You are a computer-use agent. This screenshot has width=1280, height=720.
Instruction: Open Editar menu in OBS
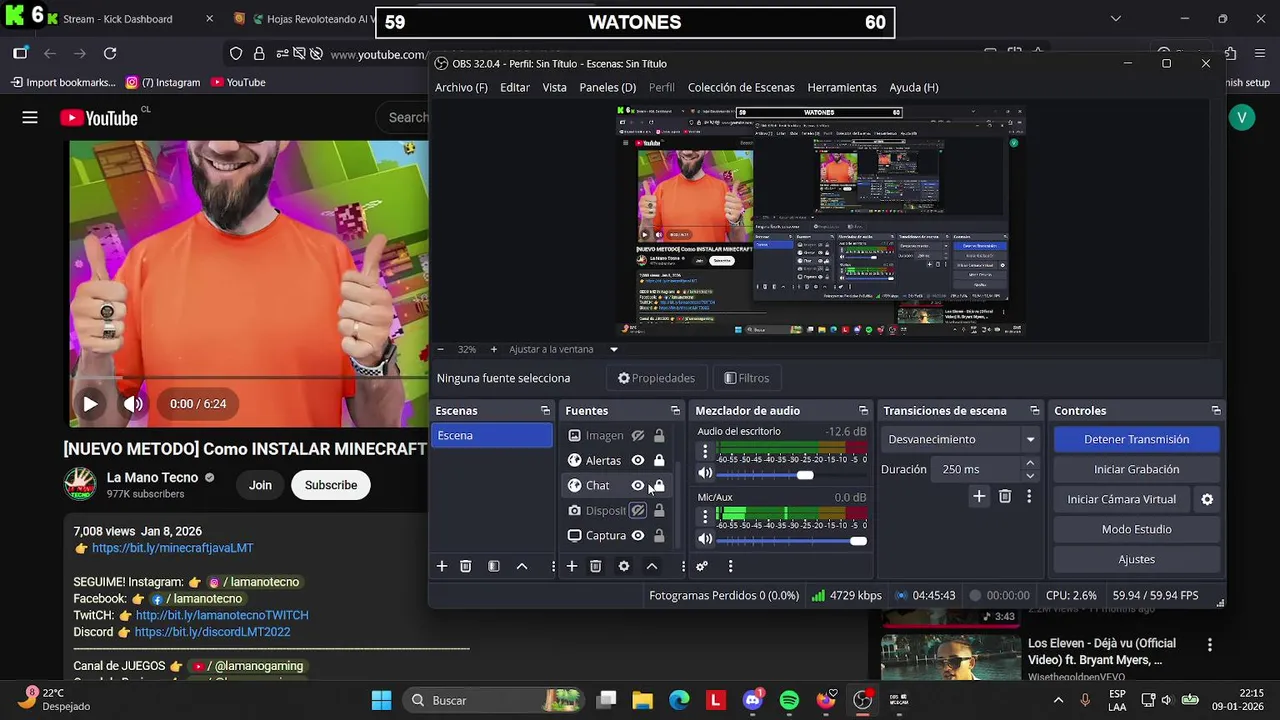pos(515,87)
